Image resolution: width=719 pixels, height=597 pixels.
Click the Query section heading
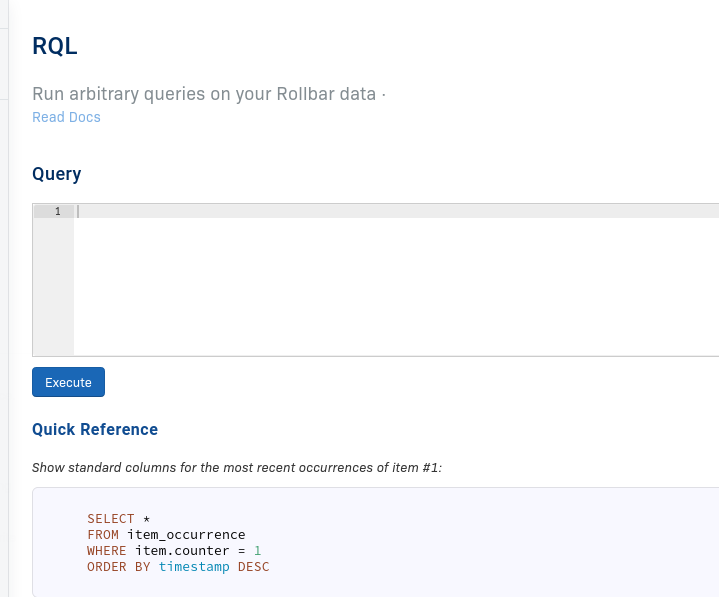coord(57,174)
